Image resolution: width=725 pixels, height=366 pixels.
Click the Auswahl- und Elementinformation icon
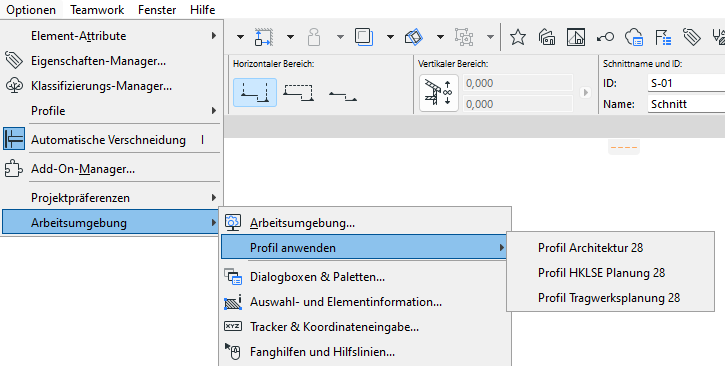click(x=233, y=301)
